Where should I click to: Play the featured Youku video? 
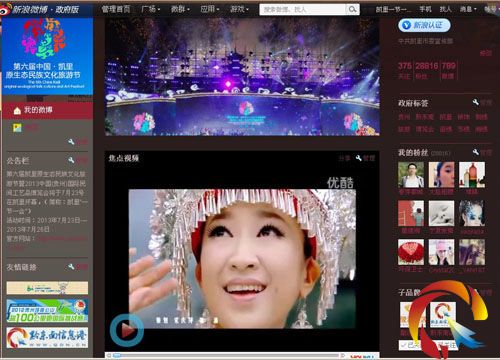[x=127, y=330]
